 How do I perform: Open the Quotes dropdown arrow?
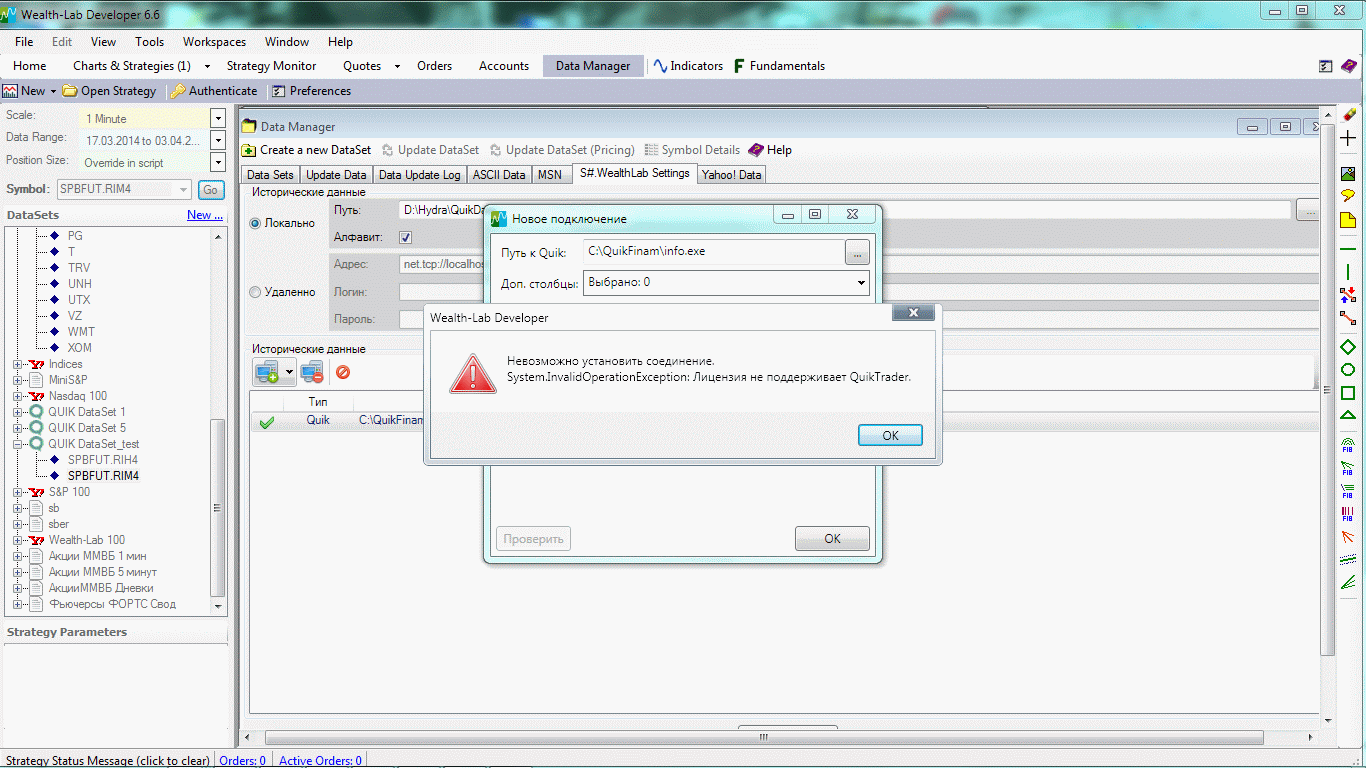click(397, 66)
